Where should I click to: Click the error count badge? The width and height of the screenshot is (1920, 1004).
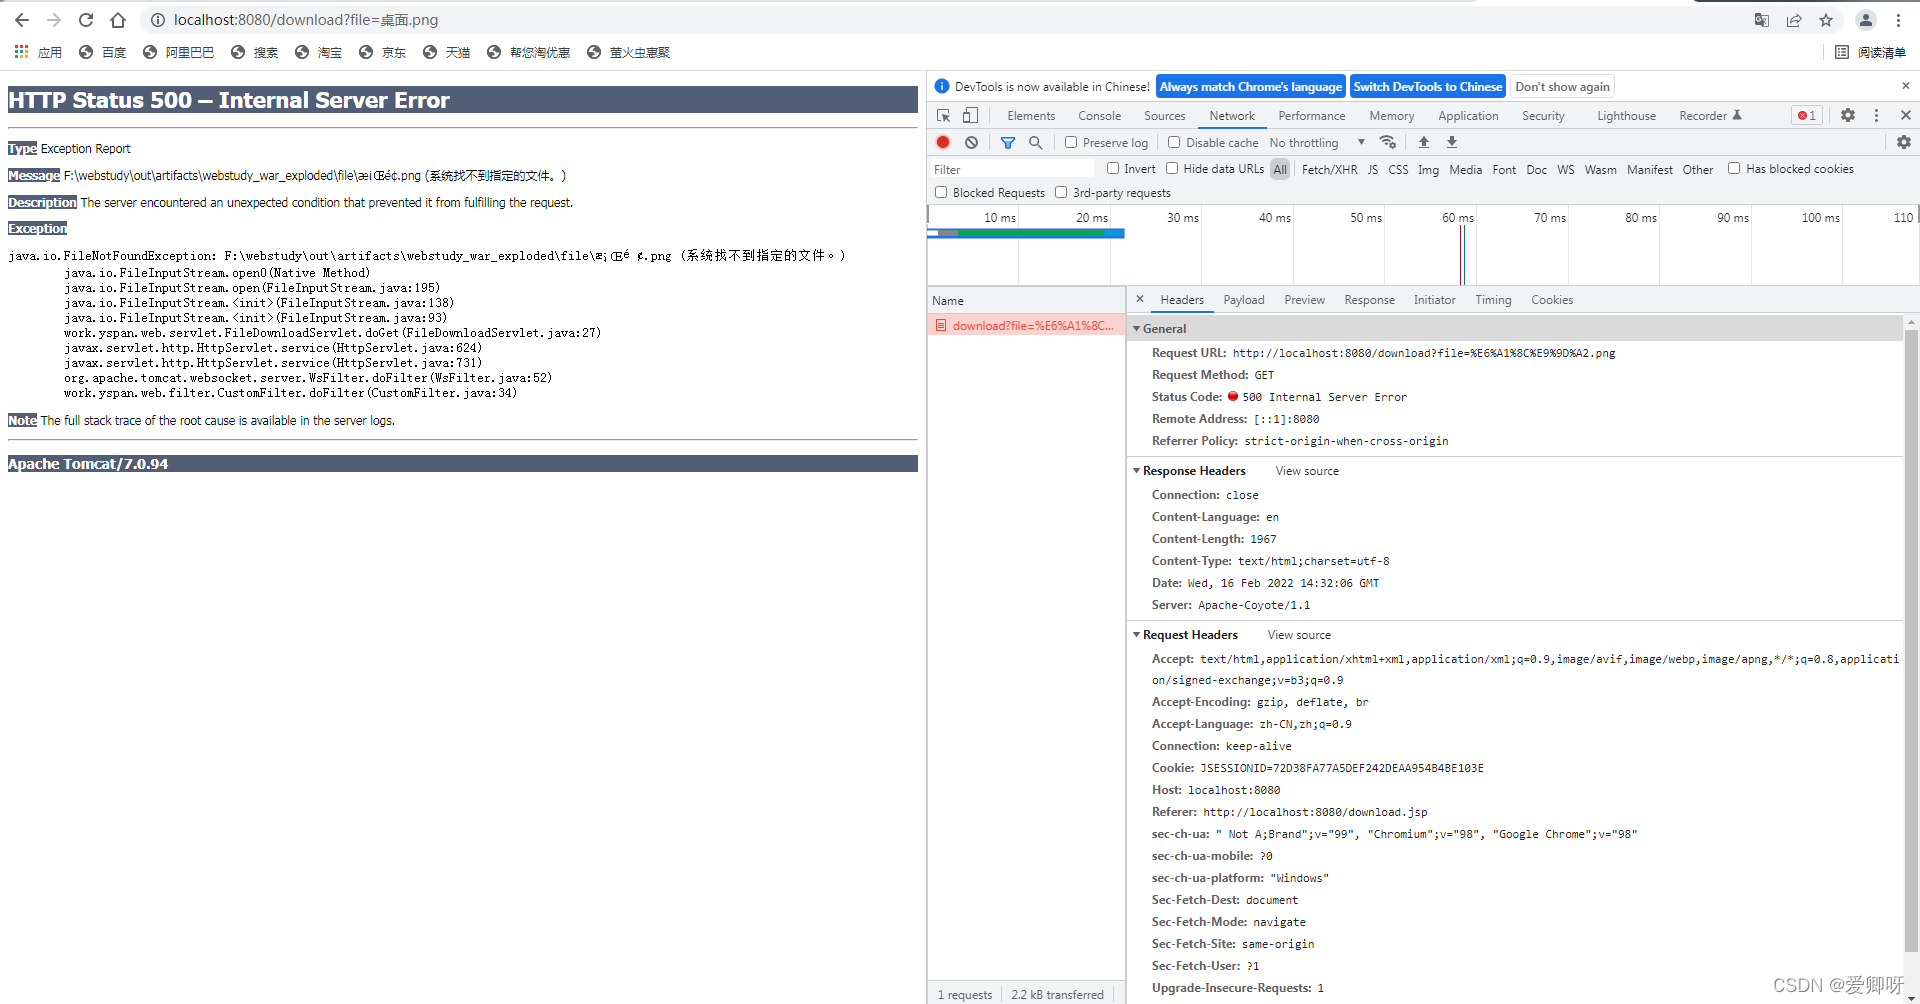1807,116
